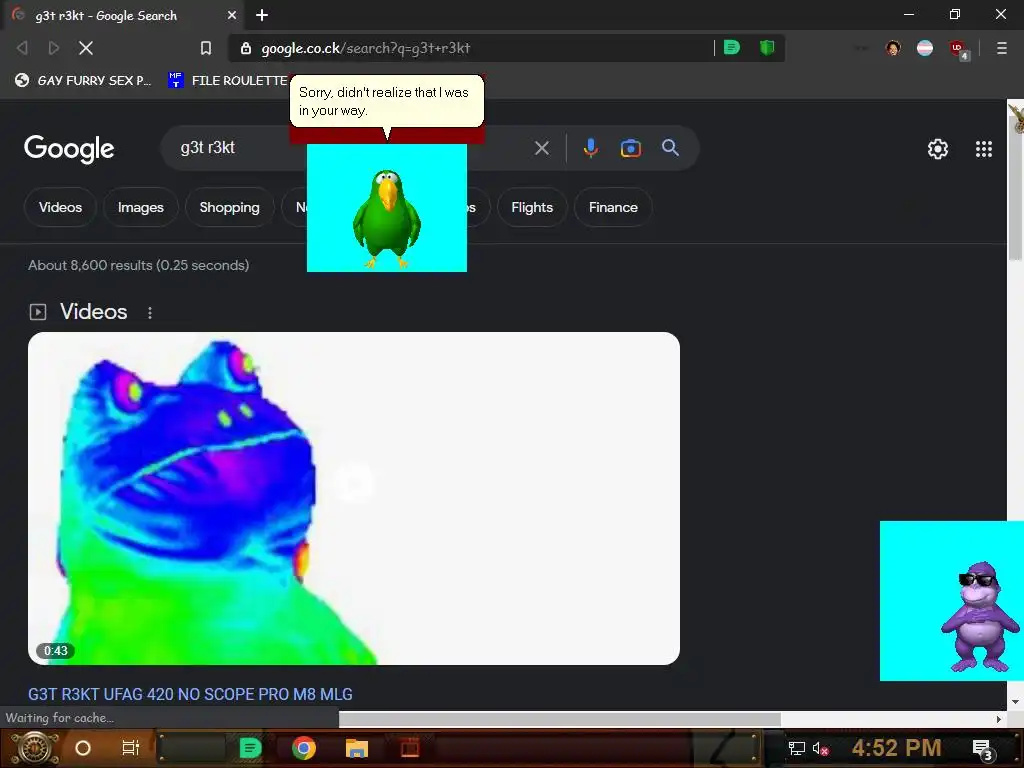1024x768 pixels.
Task: Open the green chat app on the taskbar
Action: [250, 748]
